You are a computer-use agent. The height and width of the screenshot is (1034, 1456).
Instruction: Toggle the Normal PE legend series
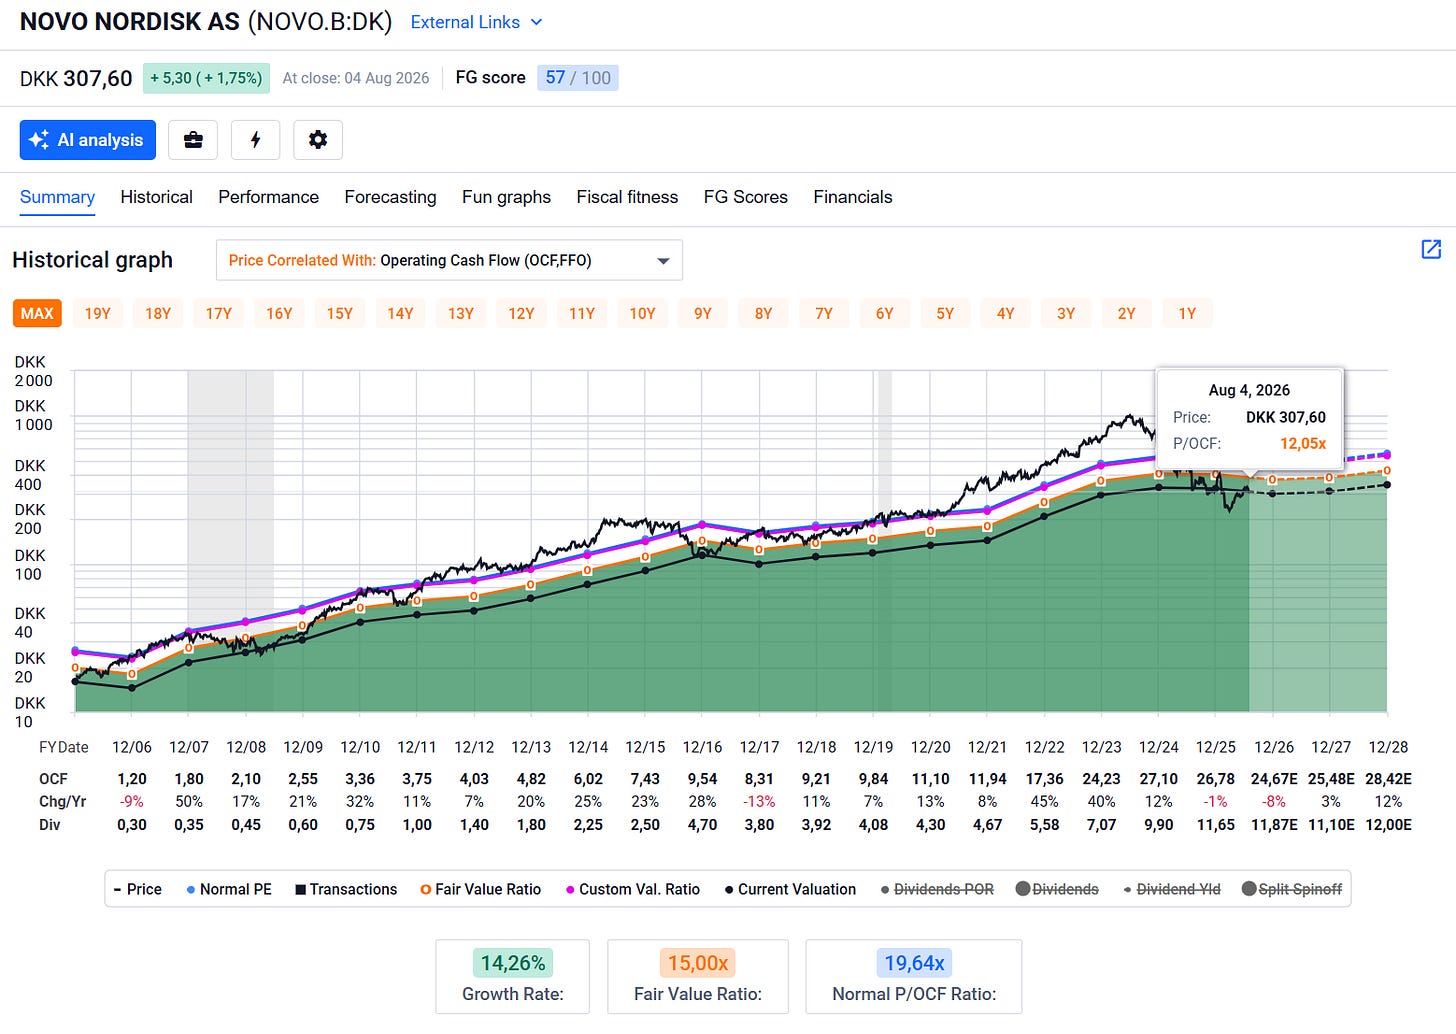(229, 889)
